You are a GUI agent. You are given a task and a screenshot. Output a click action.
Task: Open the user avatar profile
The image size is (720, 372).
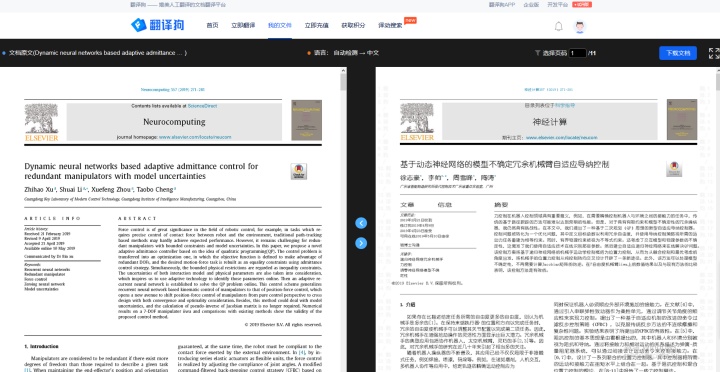580,27
